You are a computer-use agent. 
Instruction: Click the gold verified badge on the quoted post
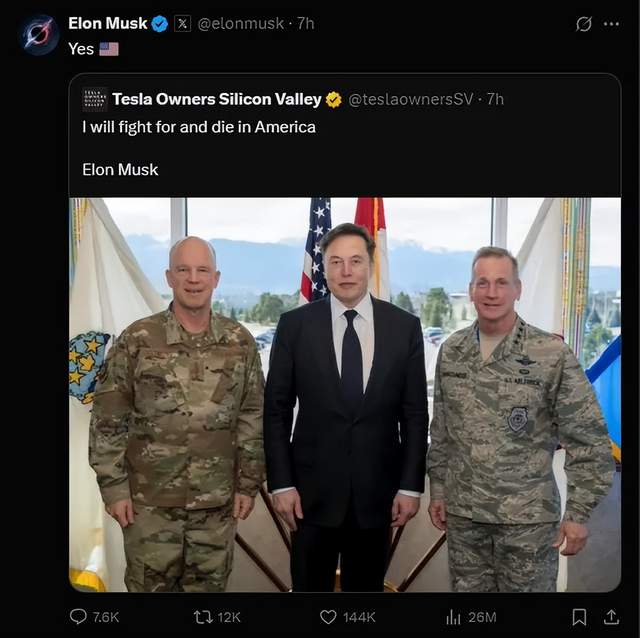point(334,99)
